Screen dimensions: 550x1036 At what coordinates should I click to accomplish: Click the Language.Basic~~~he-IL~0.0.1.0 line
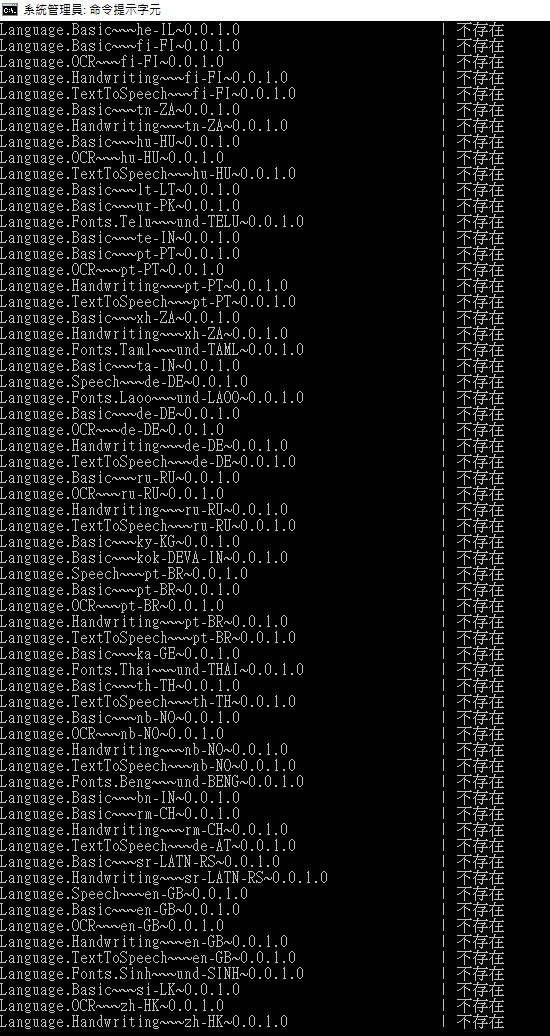(120, 30)
